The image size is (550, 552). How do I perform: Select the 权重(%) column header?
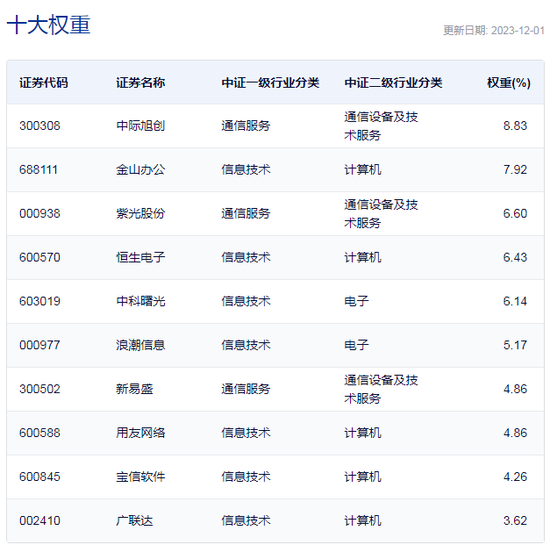click(509, 83)
